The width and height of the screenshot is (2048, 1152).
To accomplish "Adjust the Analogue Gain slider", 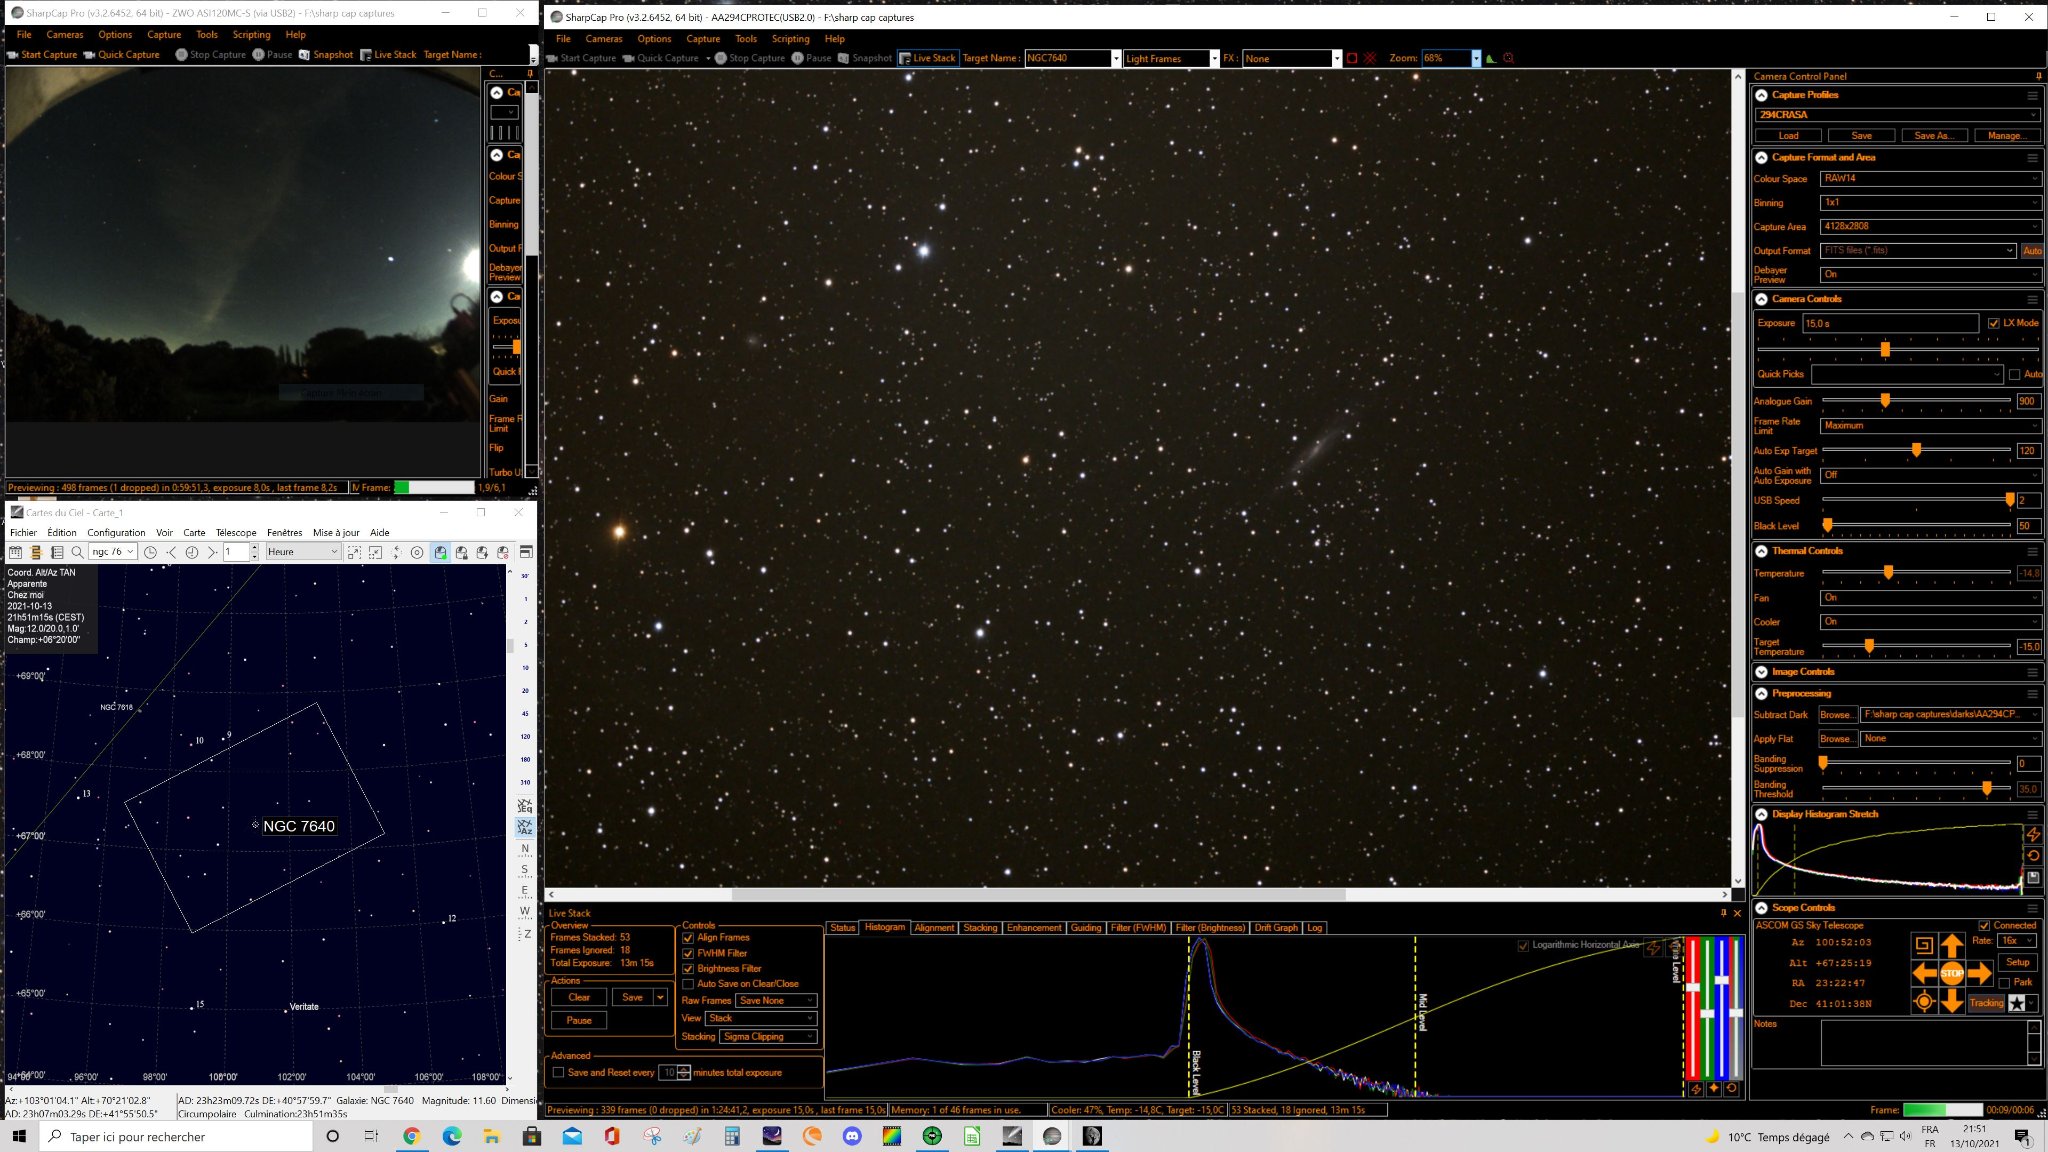I will 1884,401.
